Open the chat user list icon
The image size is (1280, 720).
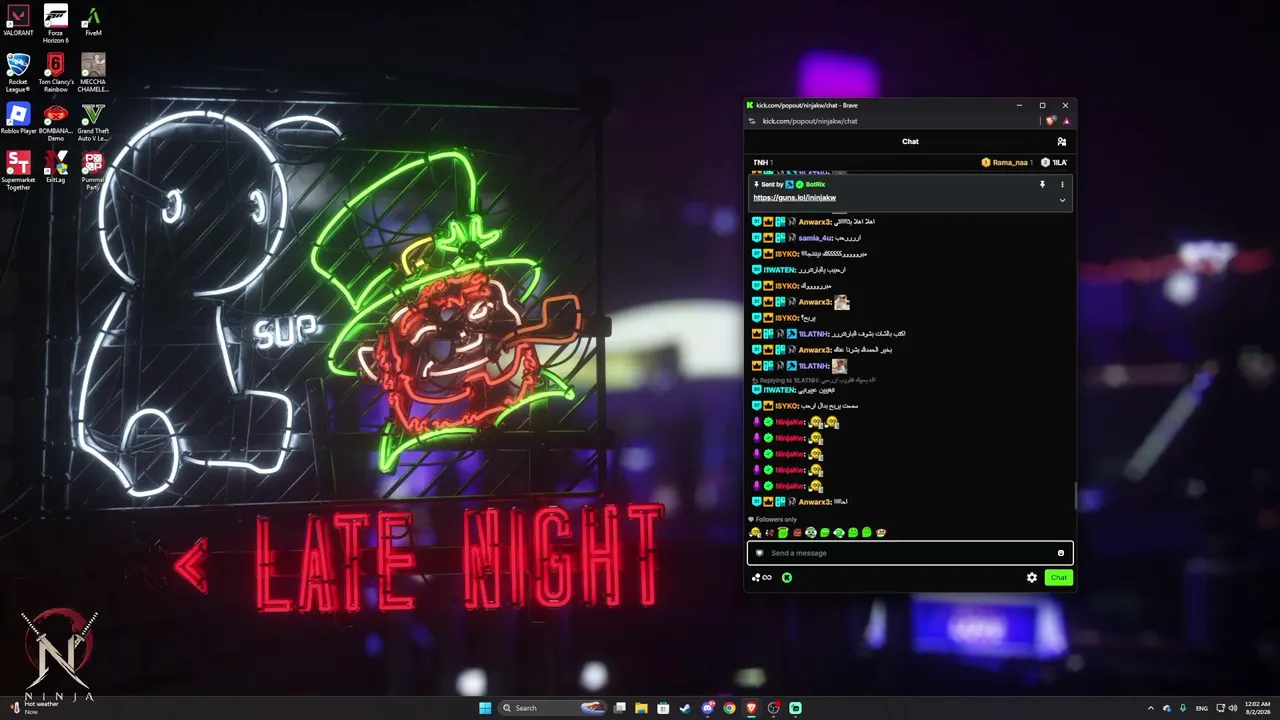(x=1061, y=141)
